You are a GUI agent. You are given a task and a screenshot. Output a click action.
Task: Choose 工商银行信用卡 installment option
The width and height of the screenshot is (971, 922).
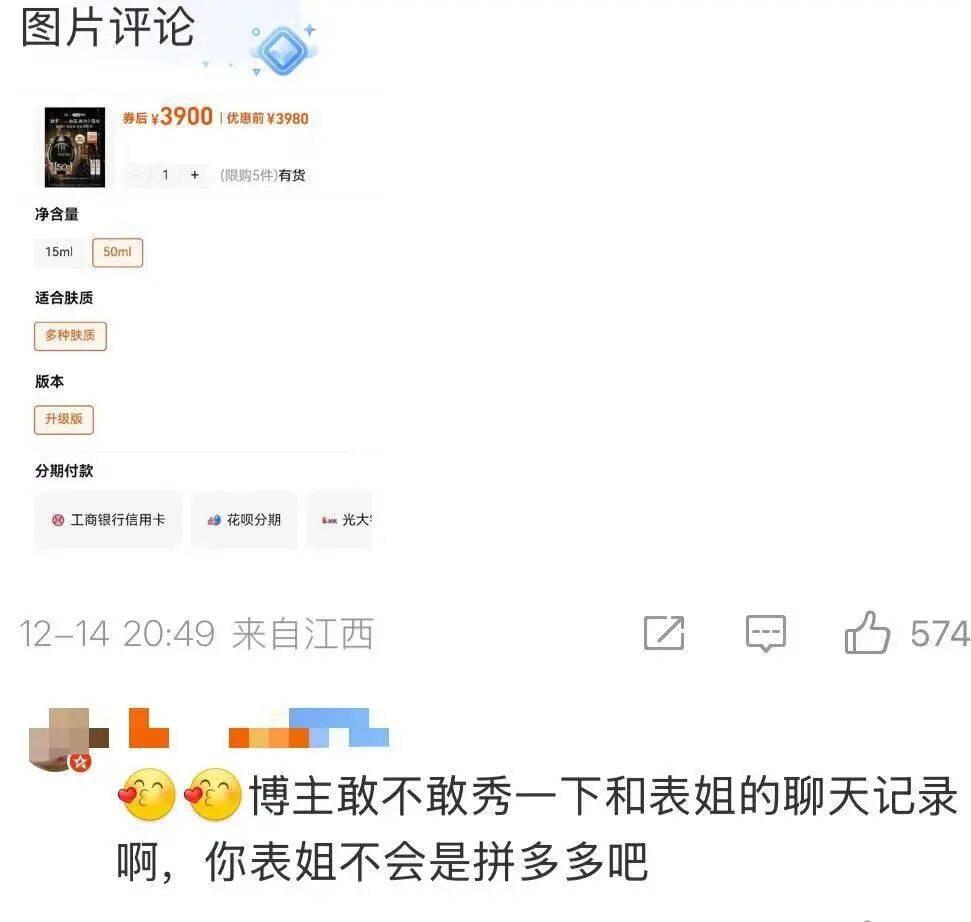pyautogui.click(x=108, y=520)
